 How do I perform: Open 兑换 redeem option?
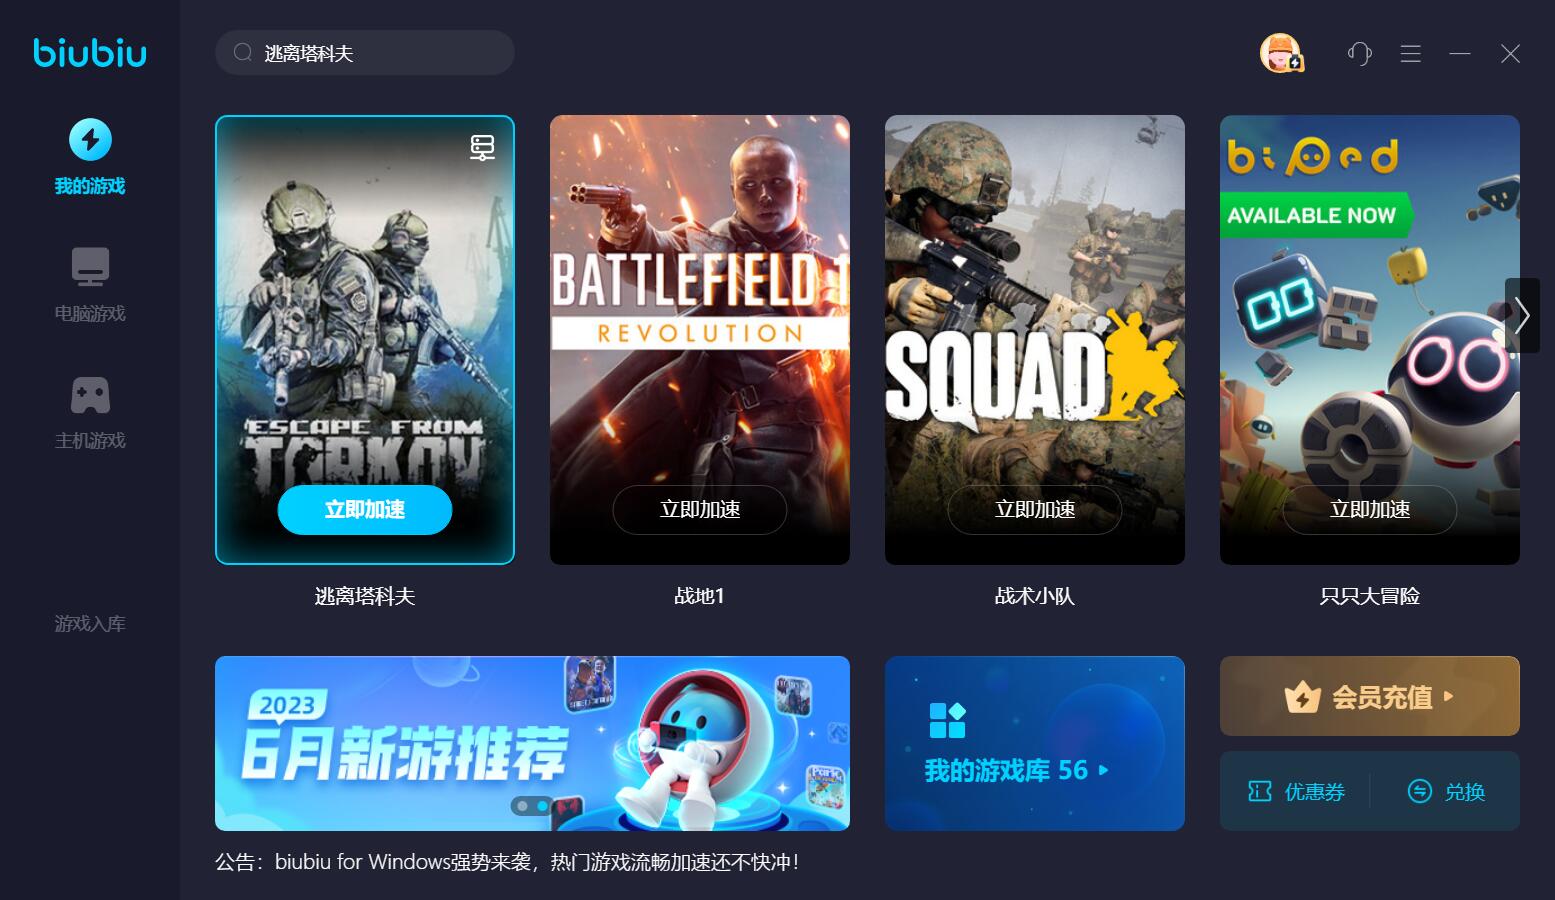tap(1446, 792)
